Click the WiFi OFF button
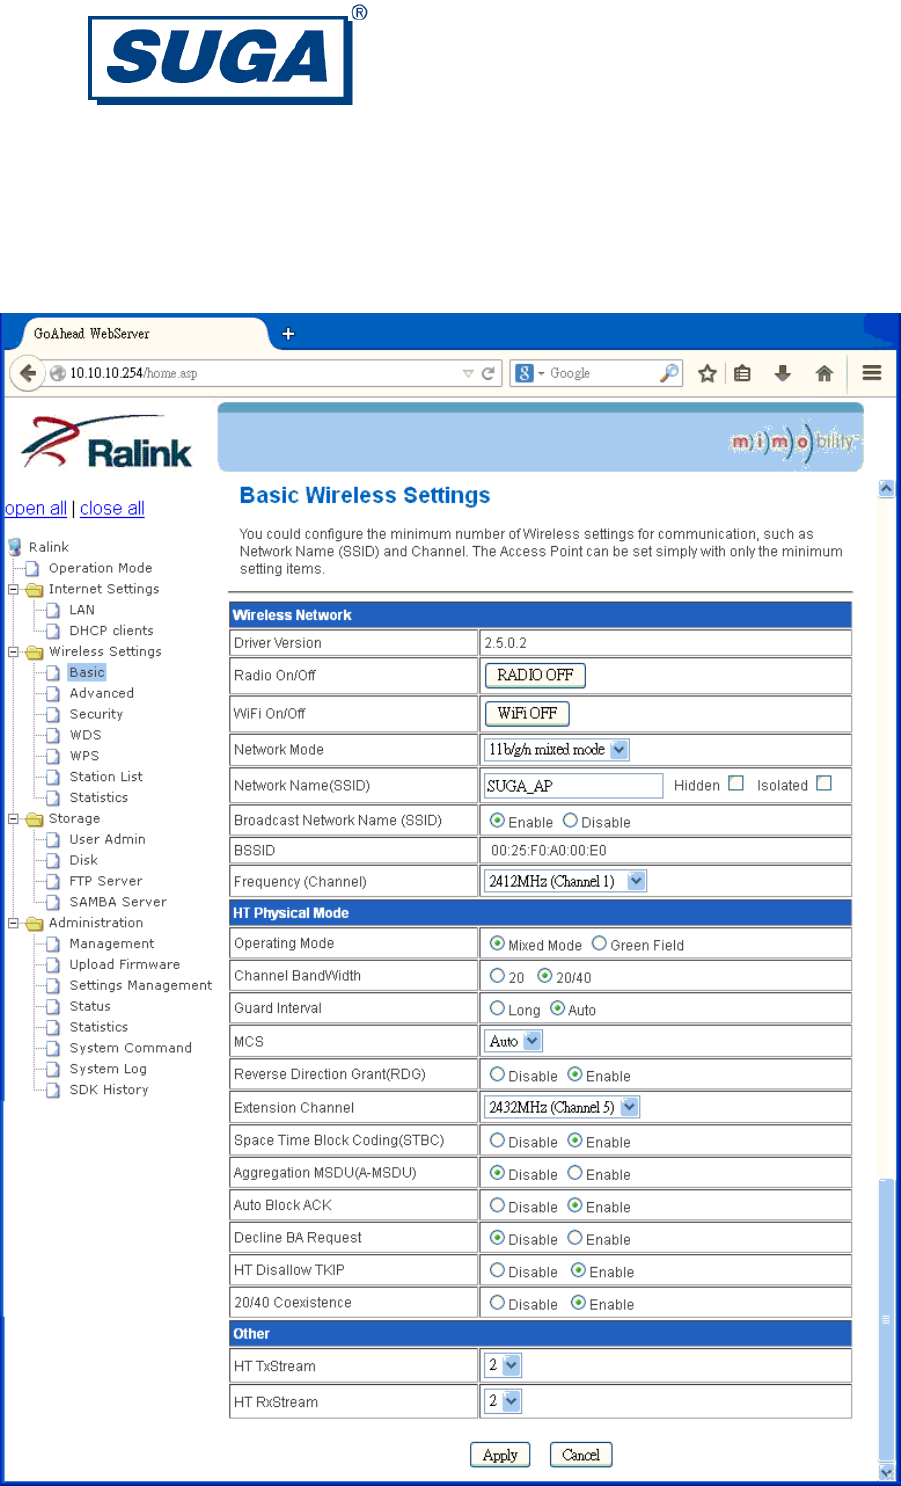 click(x=527, y=713)
